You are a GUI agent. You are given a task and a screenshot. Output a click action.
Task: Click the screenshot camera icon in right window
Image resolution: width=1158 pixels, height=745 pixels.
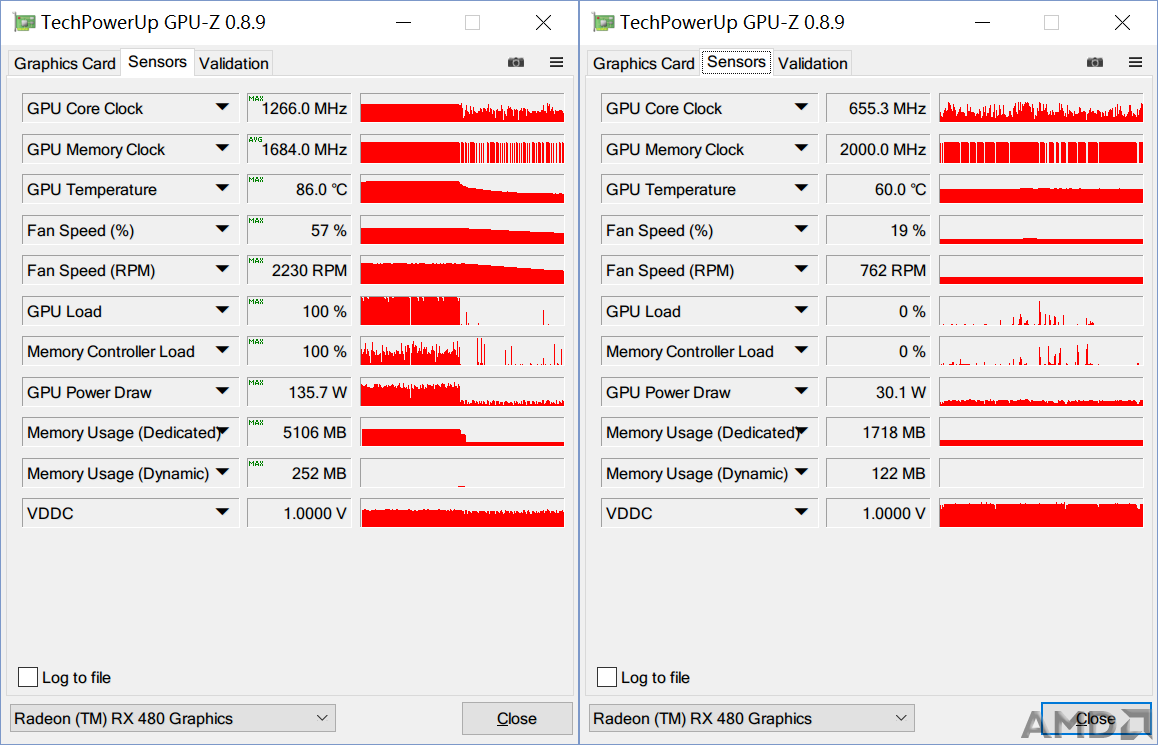1095,63
